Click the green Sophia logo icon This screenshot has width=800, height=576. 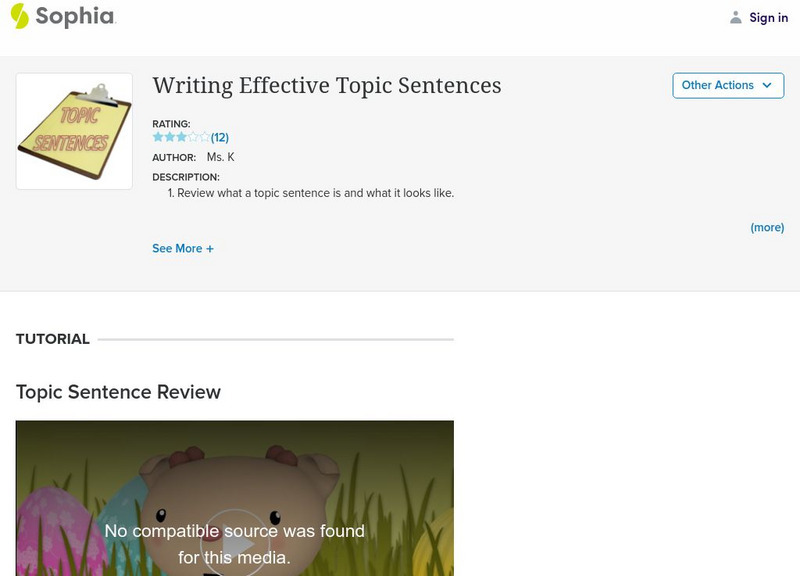[x=19, y=16]
